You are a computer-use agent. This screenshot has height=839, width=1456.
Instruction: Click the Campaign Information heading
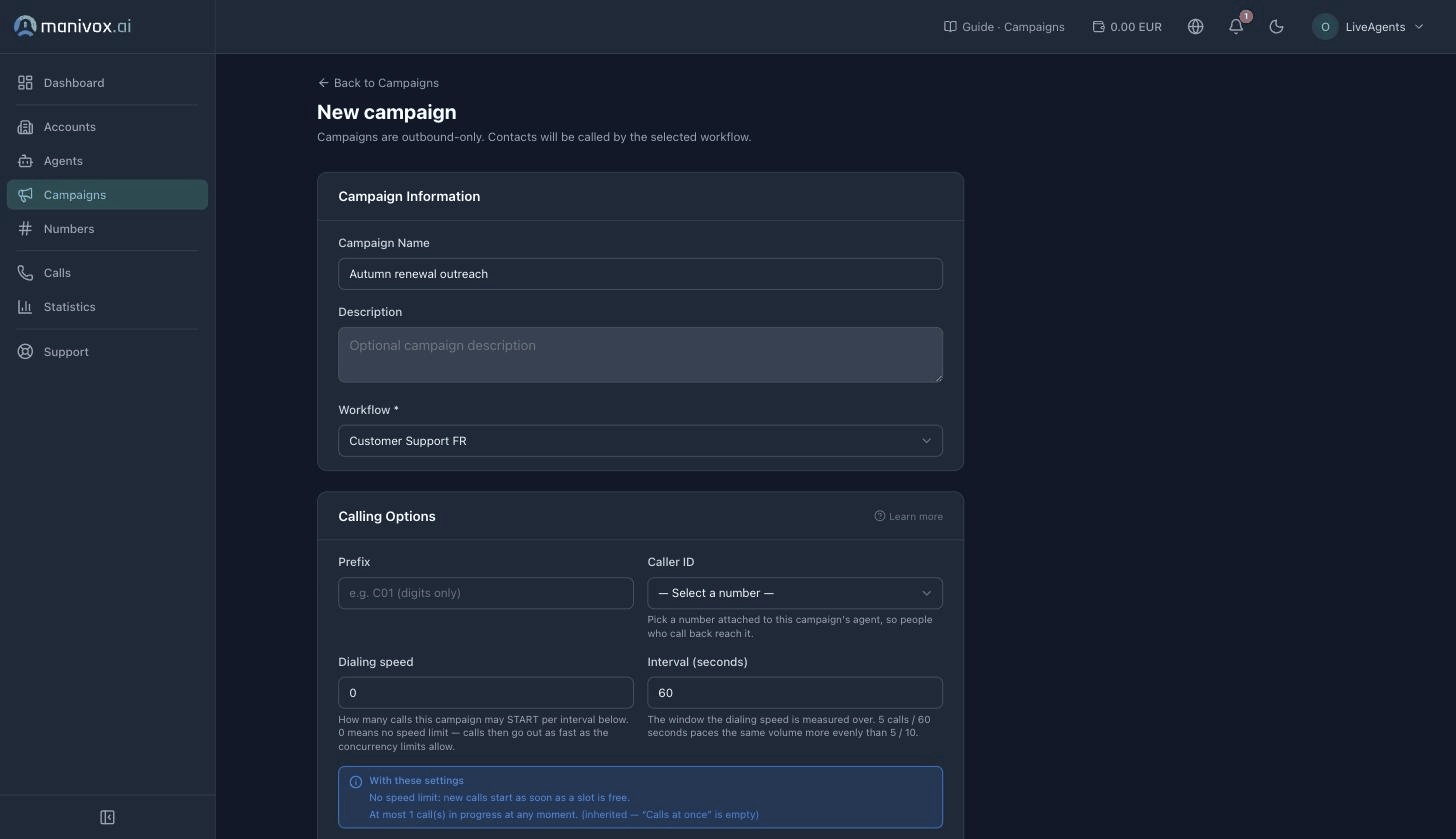(x=409, y=196)
